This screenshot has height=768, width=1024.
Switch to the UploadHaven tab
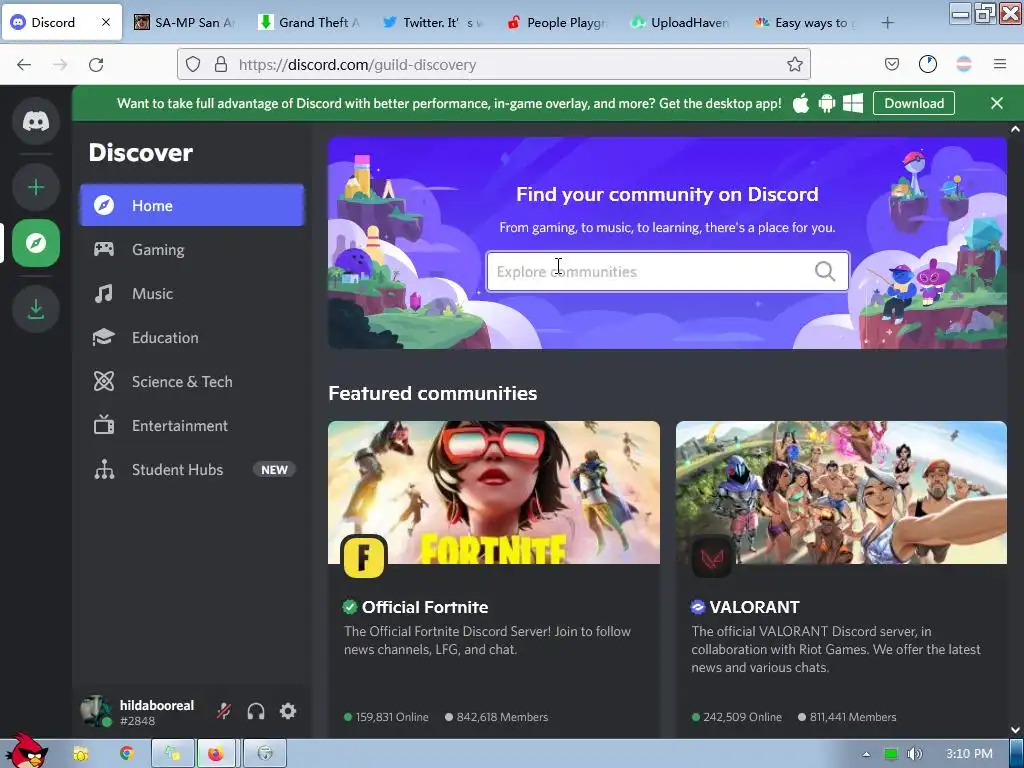[x=680, y=22]
